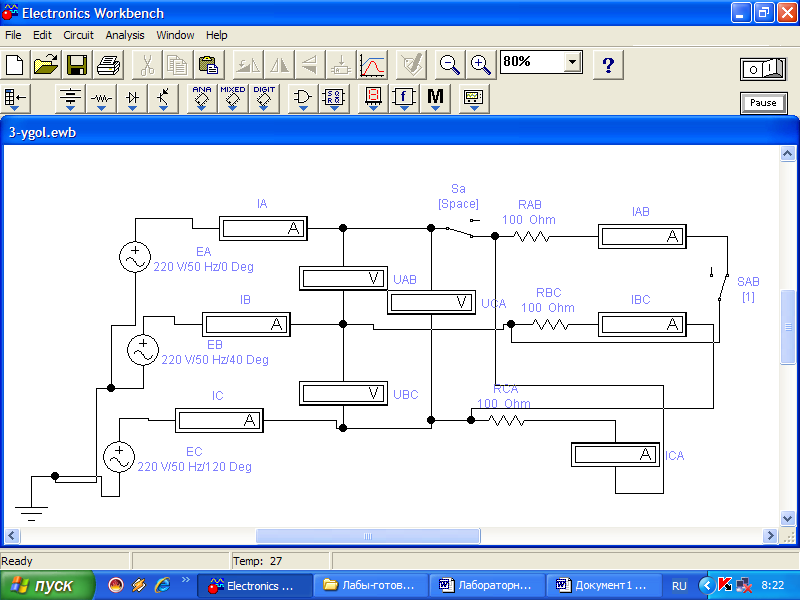Image resolution: width=800 pixels, height=600 pixels.
Task: Switch to Лабы-готов folder in taskbar
Action: (370, 585)
